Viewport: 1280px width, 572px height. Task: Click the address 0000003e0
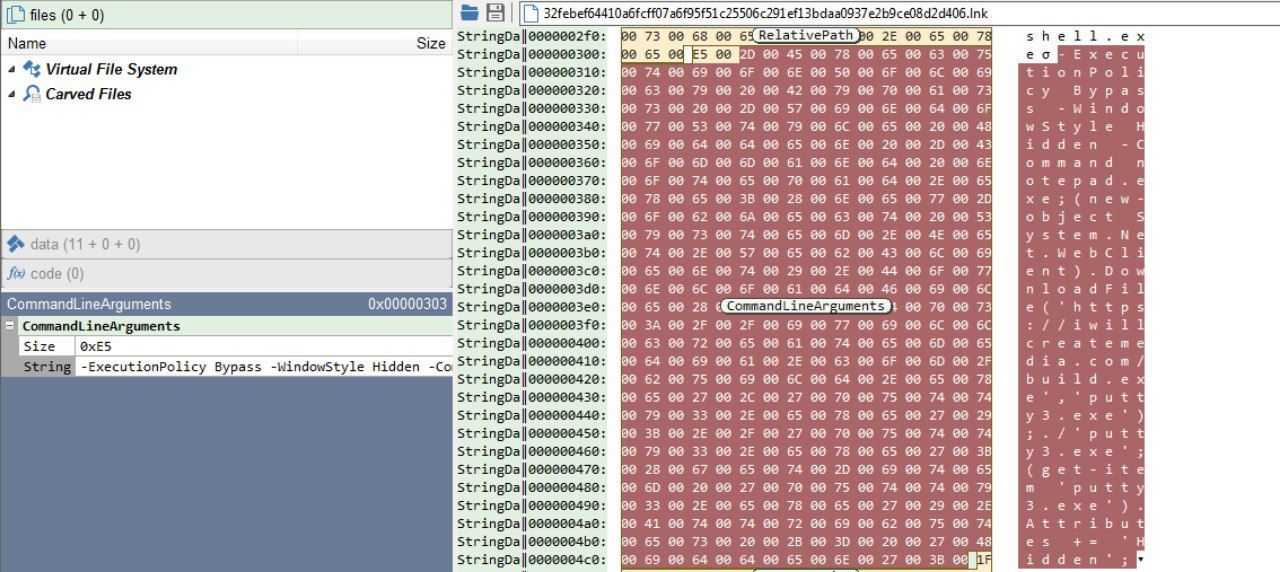pyautogui.click(x=567, y=306)
